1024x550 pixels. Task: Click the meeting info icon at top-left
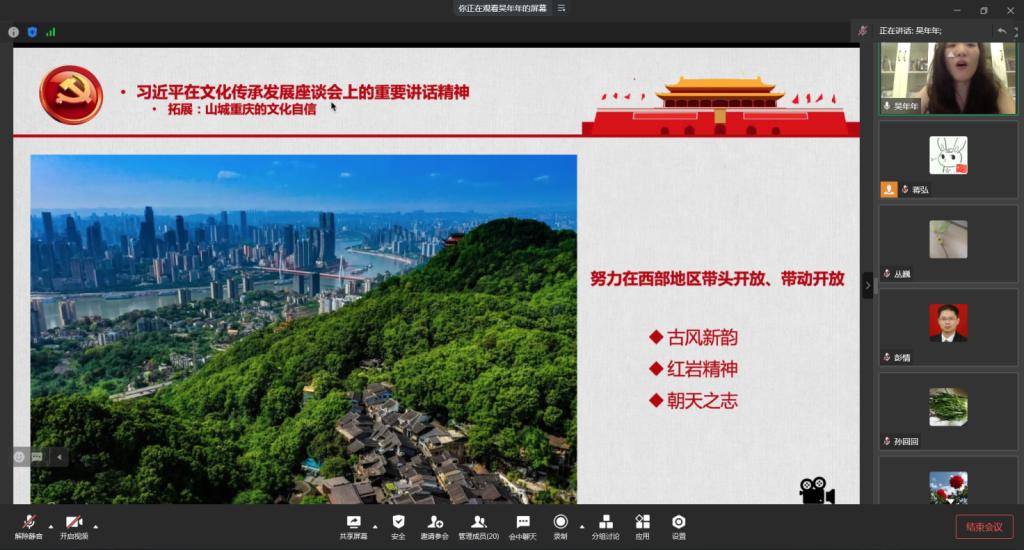click(x=14, y=32)
